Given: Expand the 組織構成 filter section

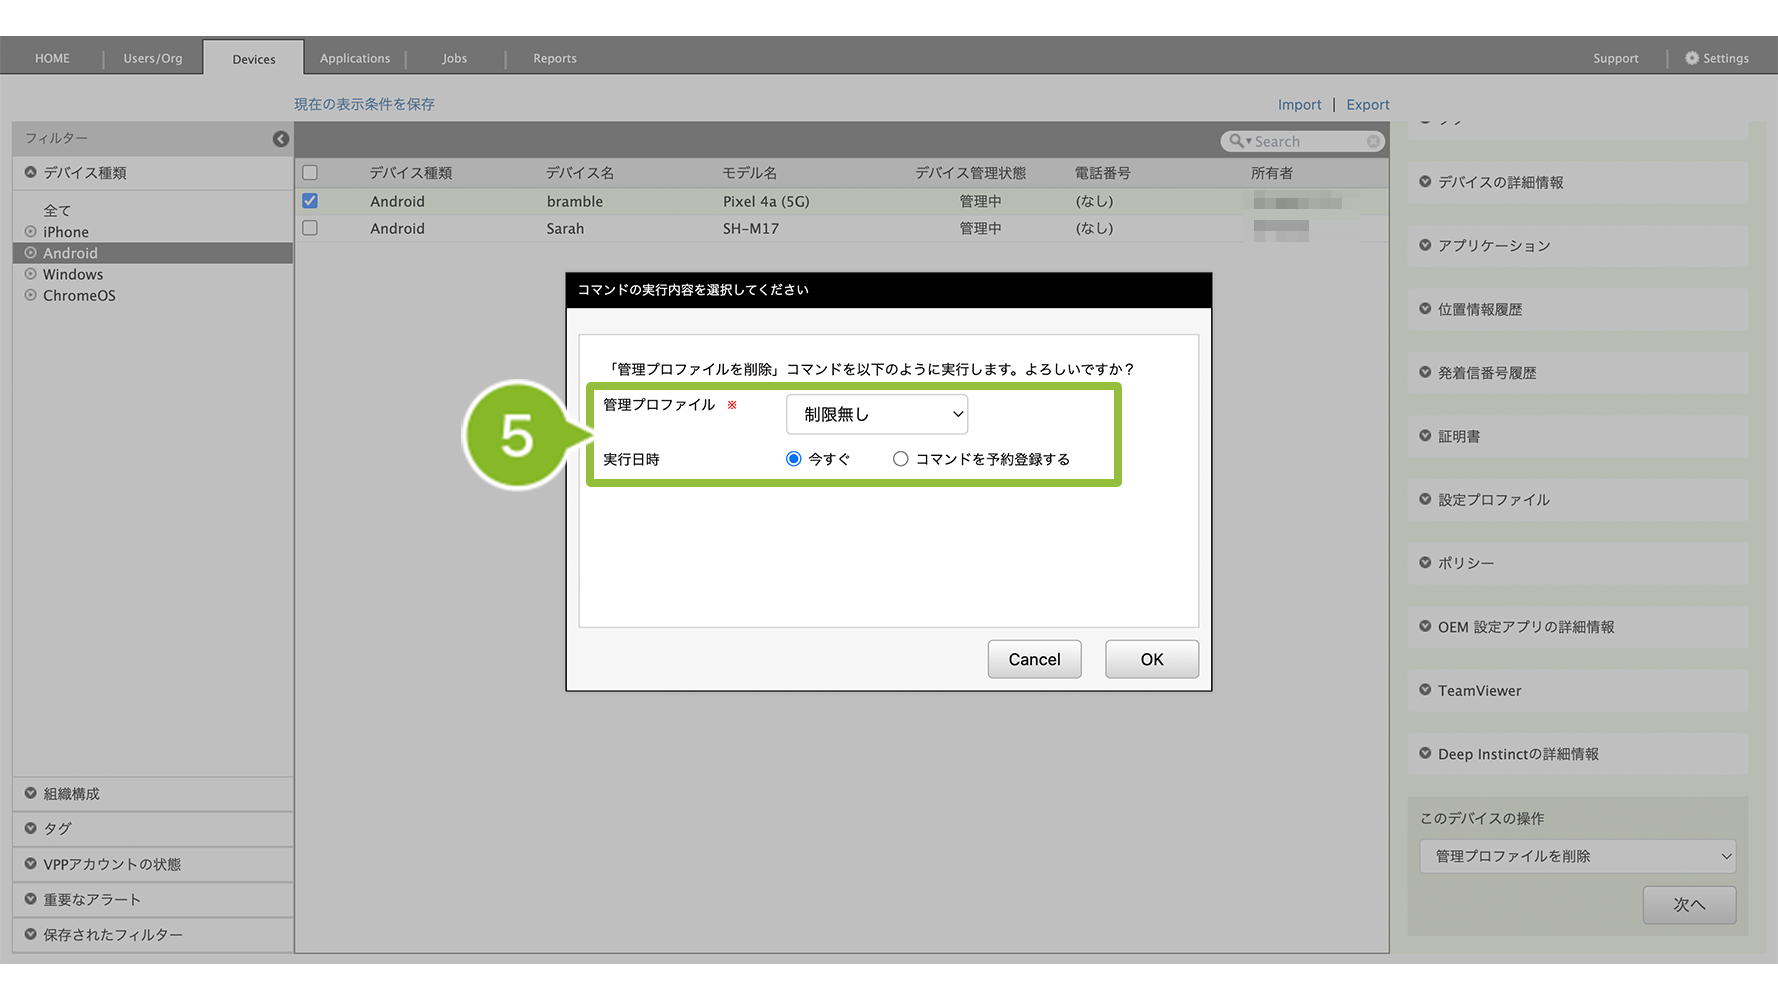Looking at the screenshot, I should pos(153,794).
